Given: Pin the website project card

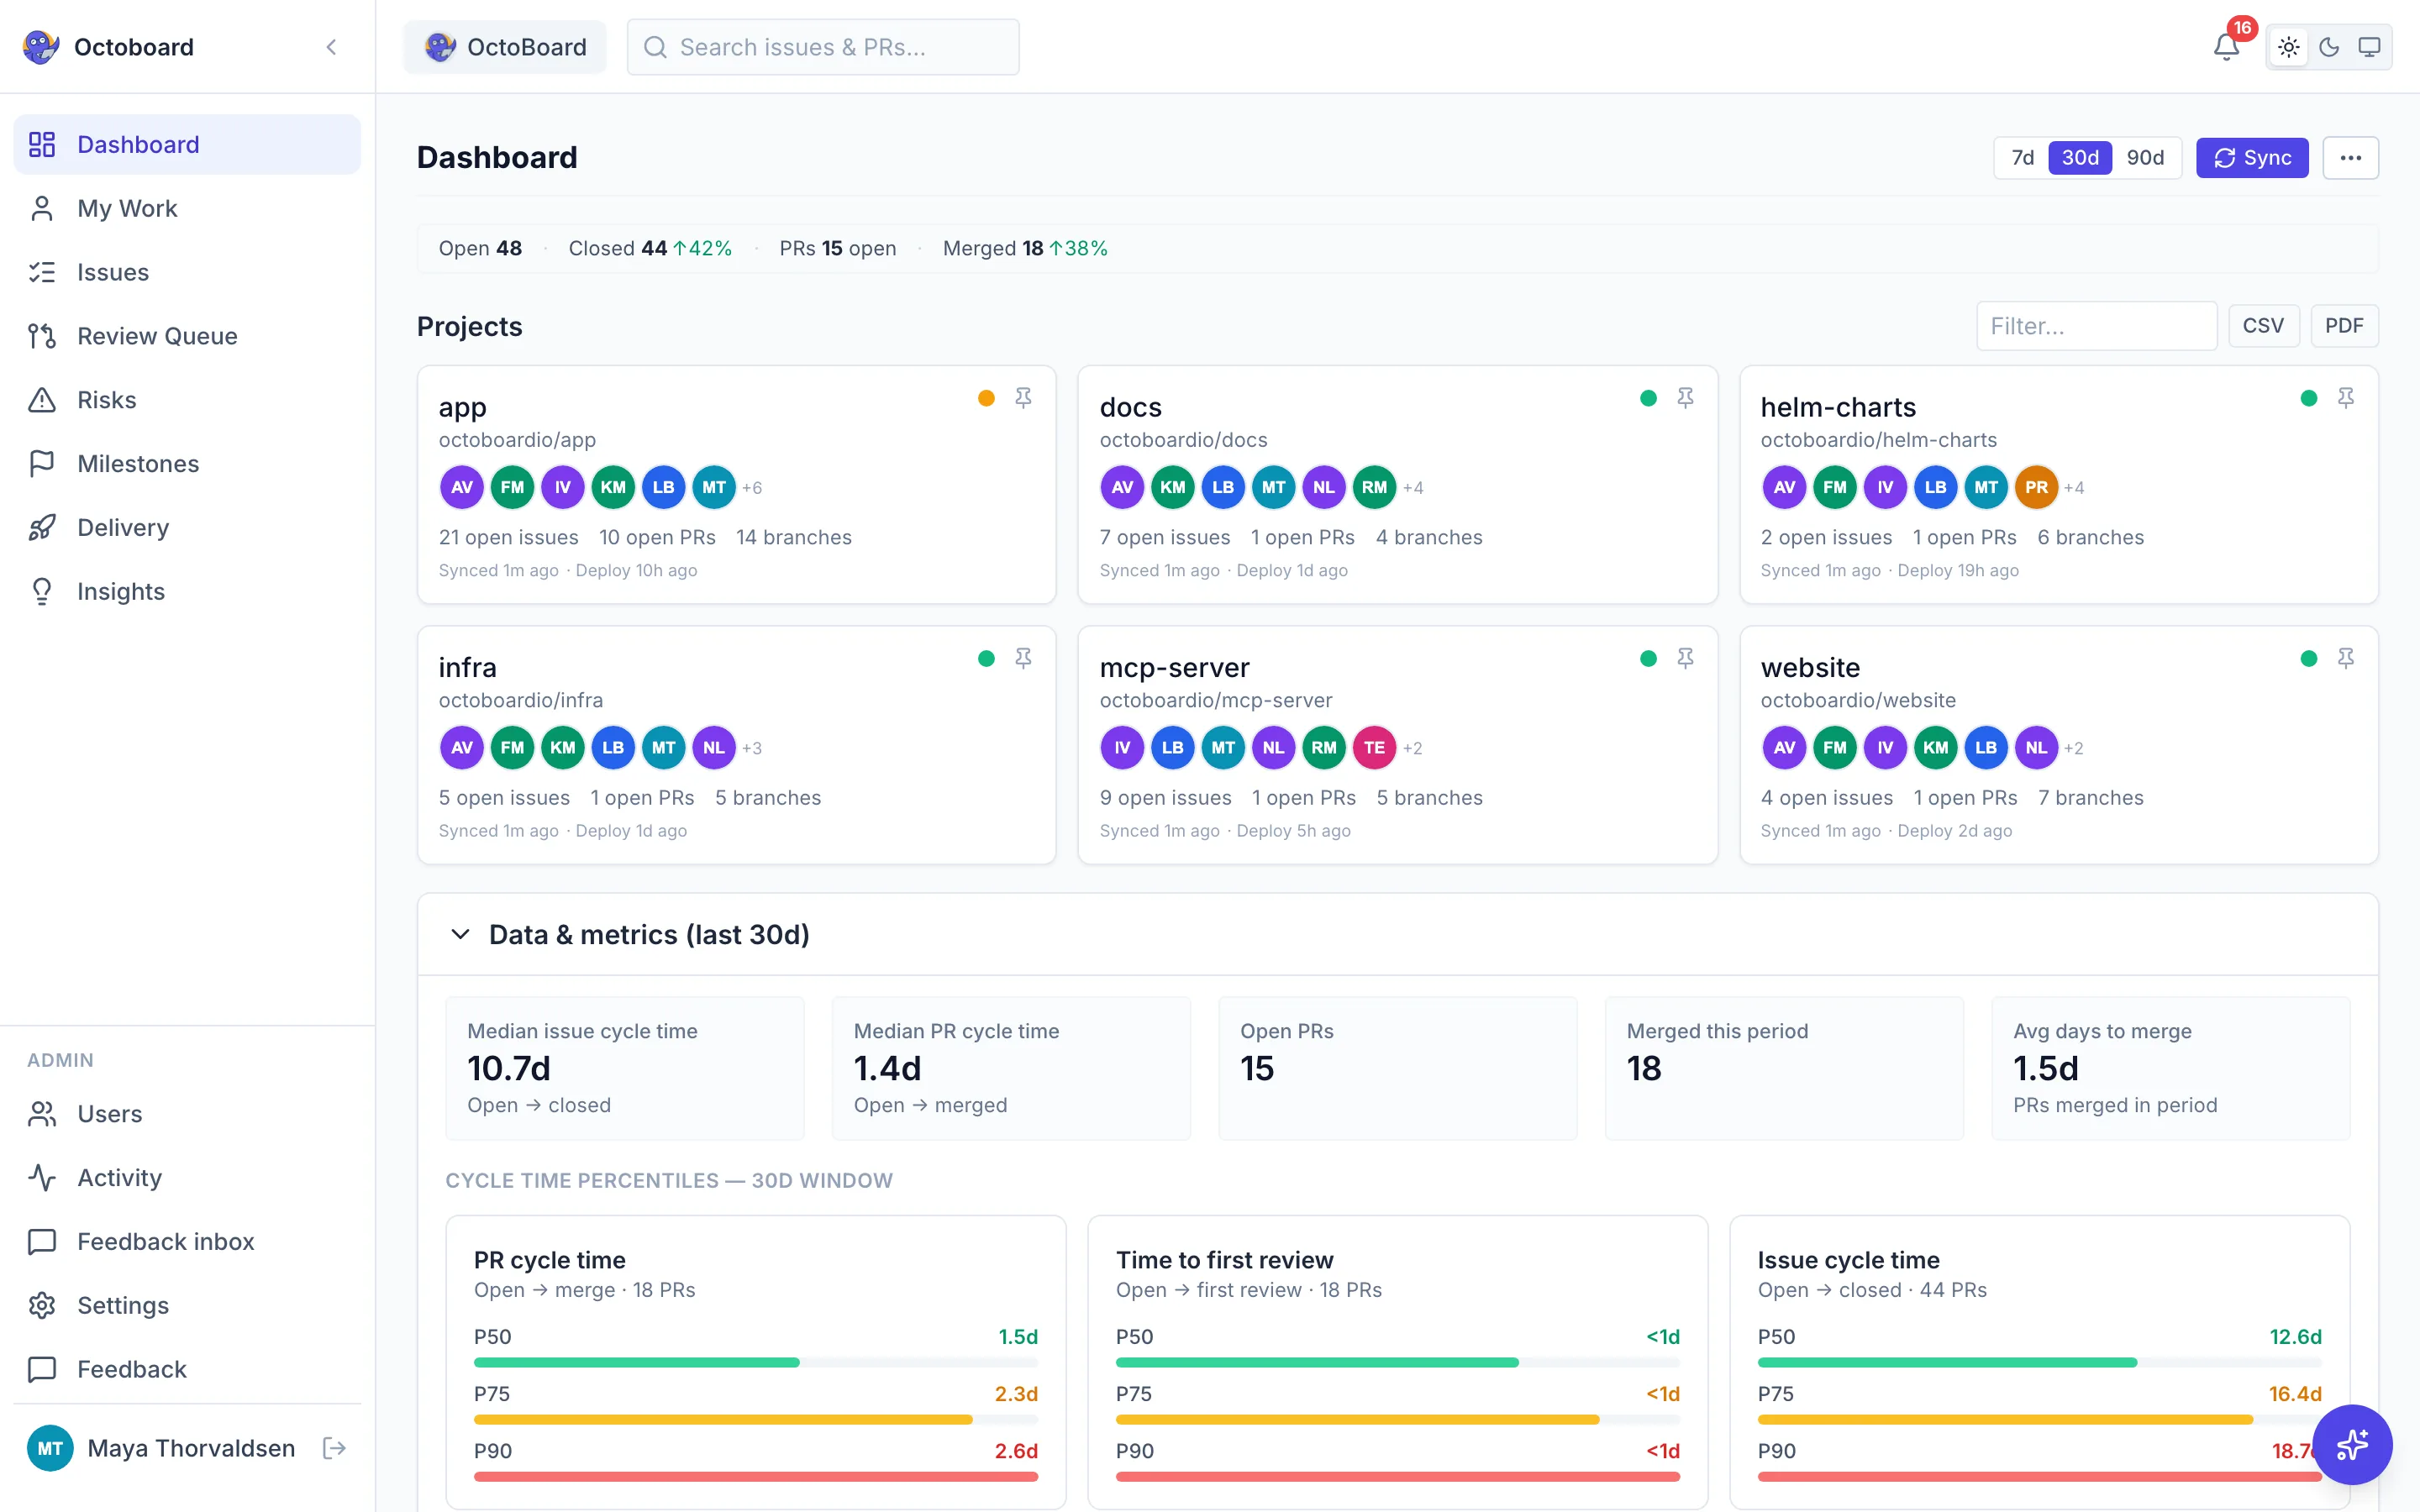Looking at the screenshot, I should (2345, 658).
